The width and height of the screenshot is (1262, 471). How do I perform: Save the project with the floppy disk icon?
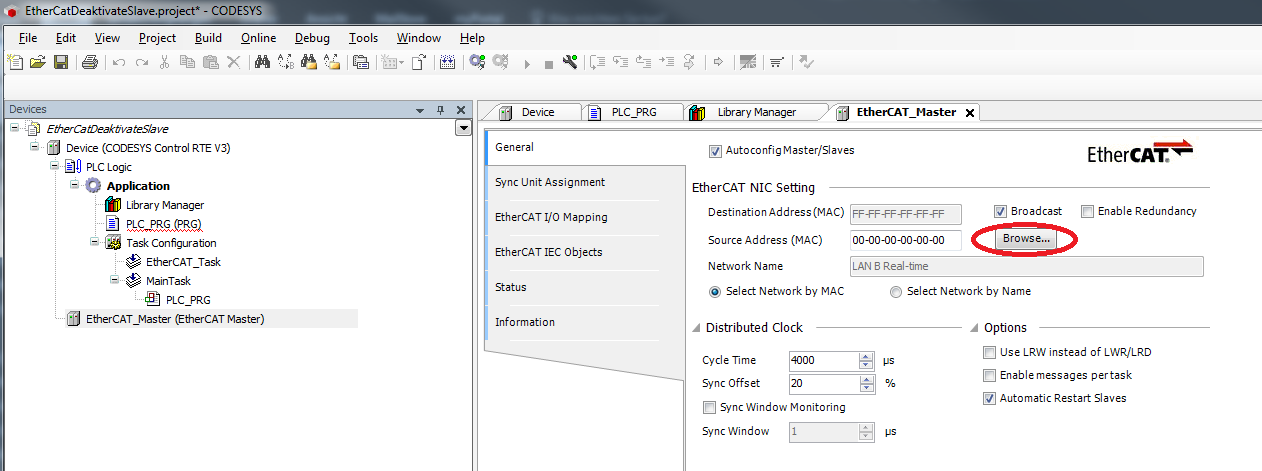tap(60, 62)
